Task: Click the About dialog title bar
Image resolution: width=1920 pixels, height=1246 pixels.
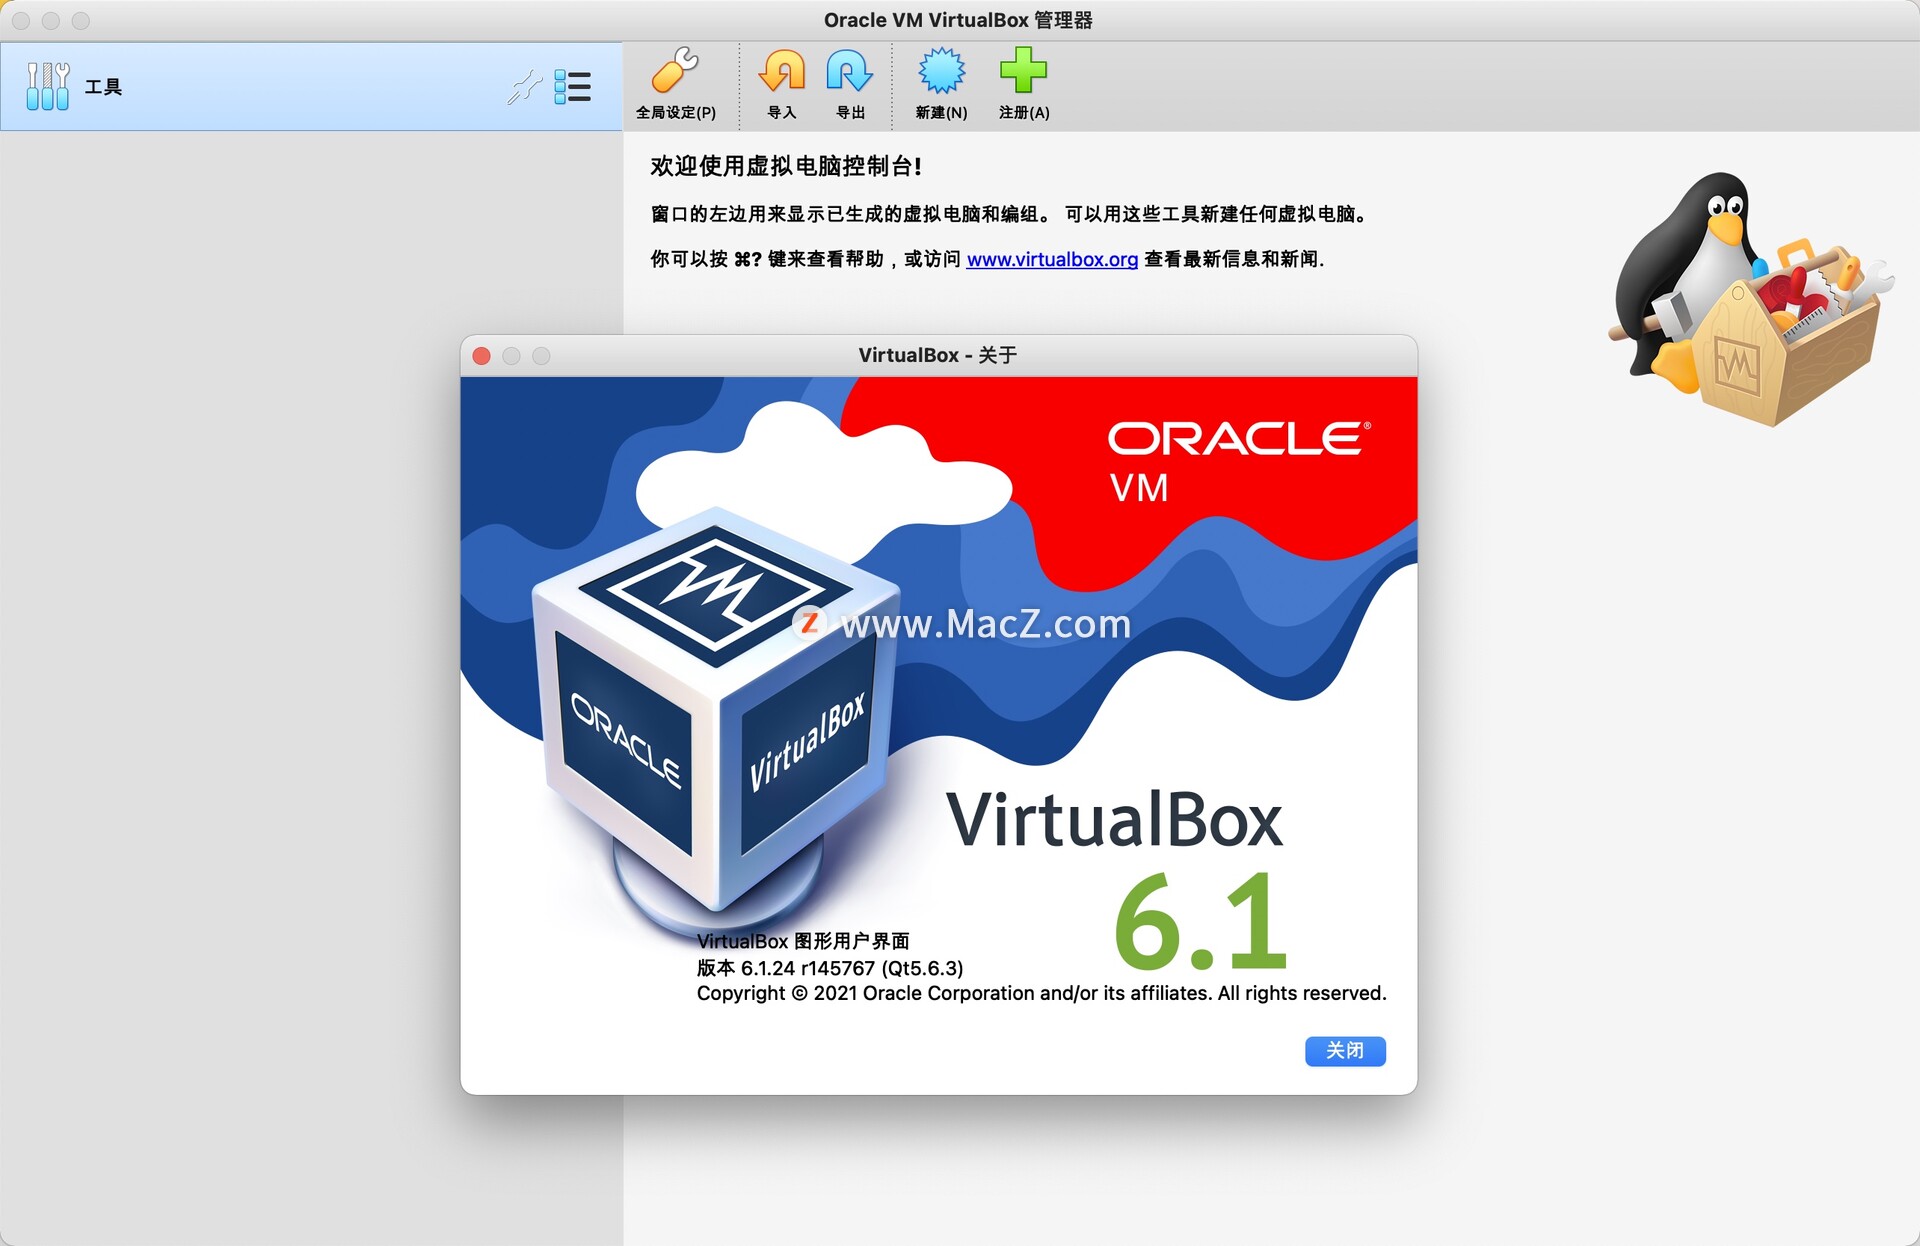Action: pos(937,355)
